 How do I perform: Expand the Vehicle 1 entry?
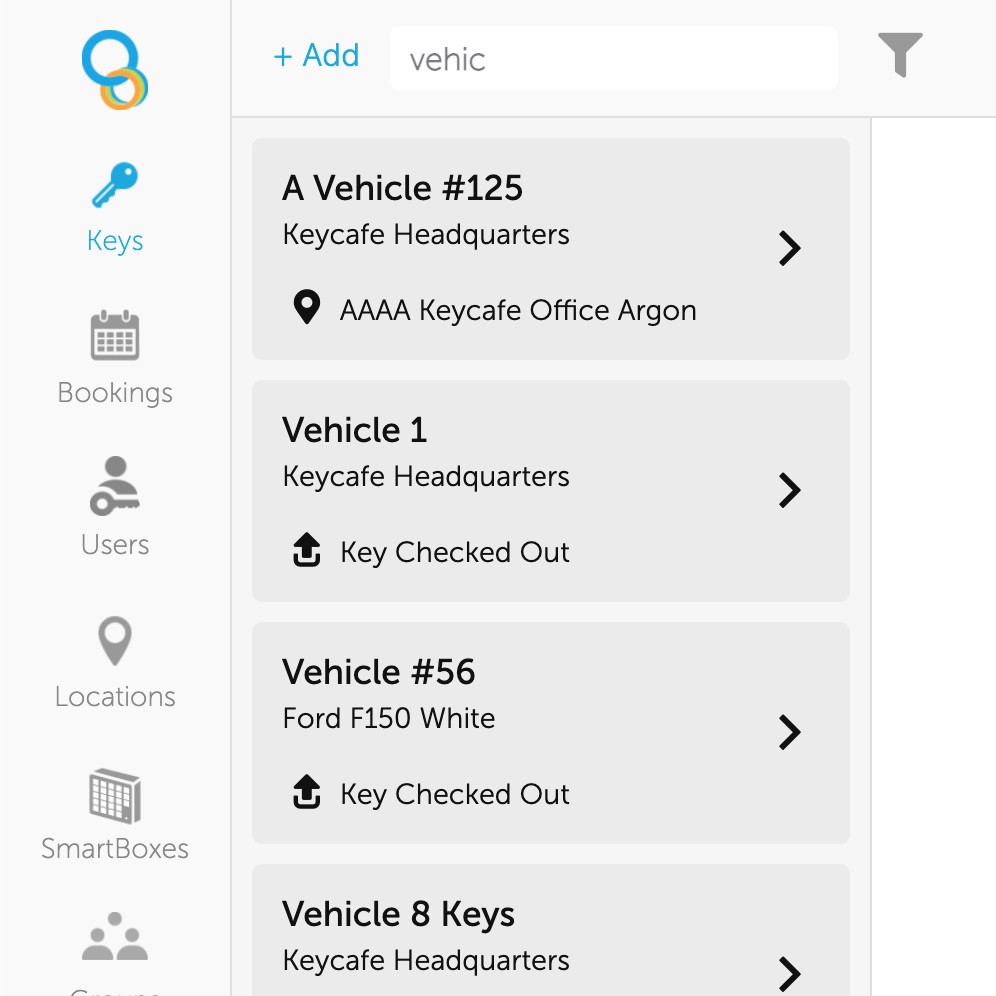789,490
